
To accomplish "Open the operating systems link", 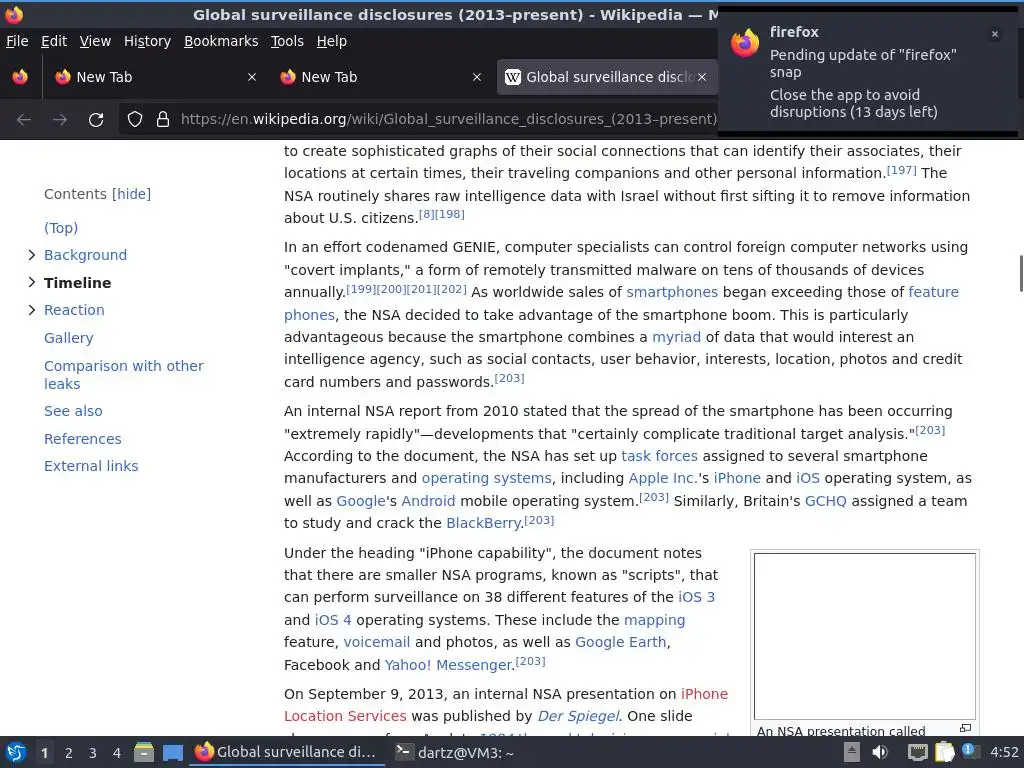I will 486,479.
